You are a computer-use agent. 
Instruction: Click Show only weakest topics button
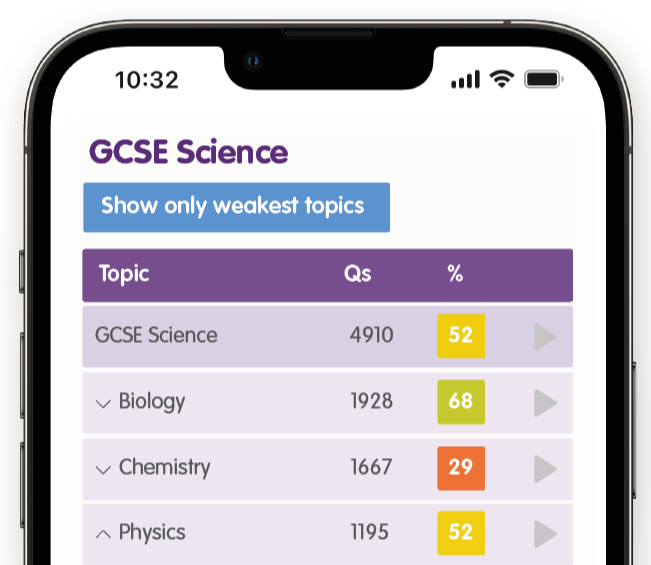[x=236, y=207]
